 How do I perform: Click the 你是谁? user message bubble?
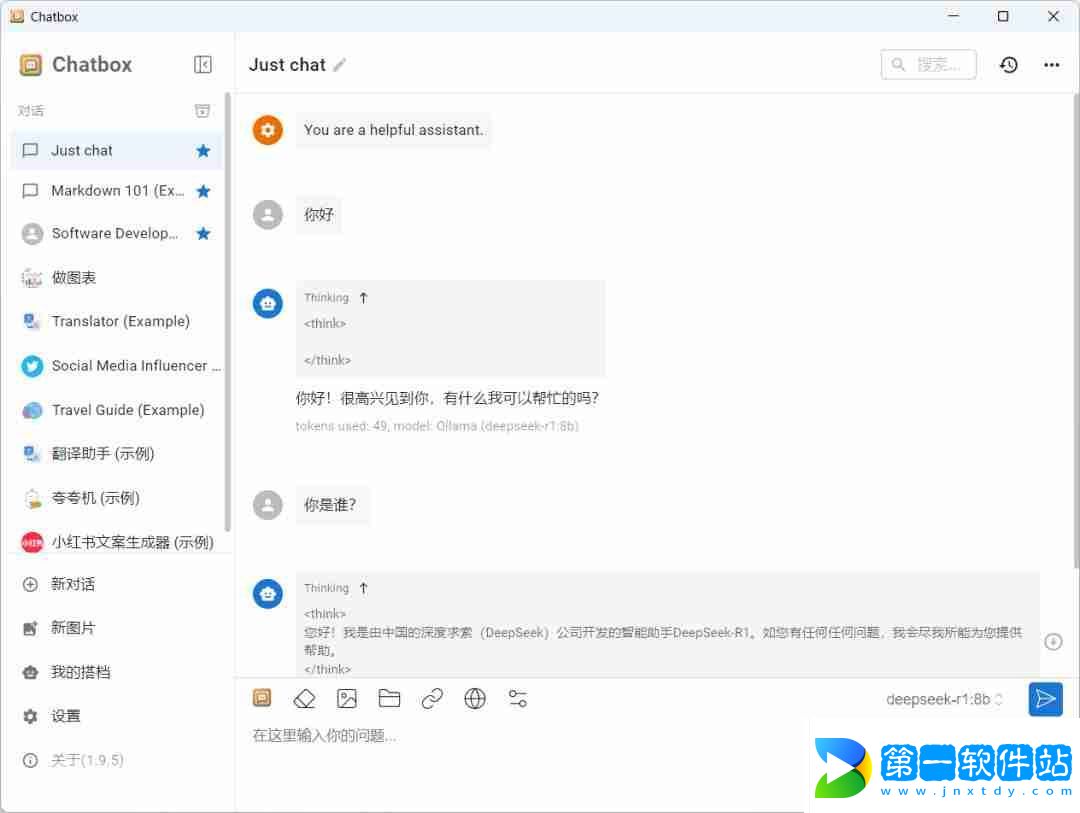point(332,505)
